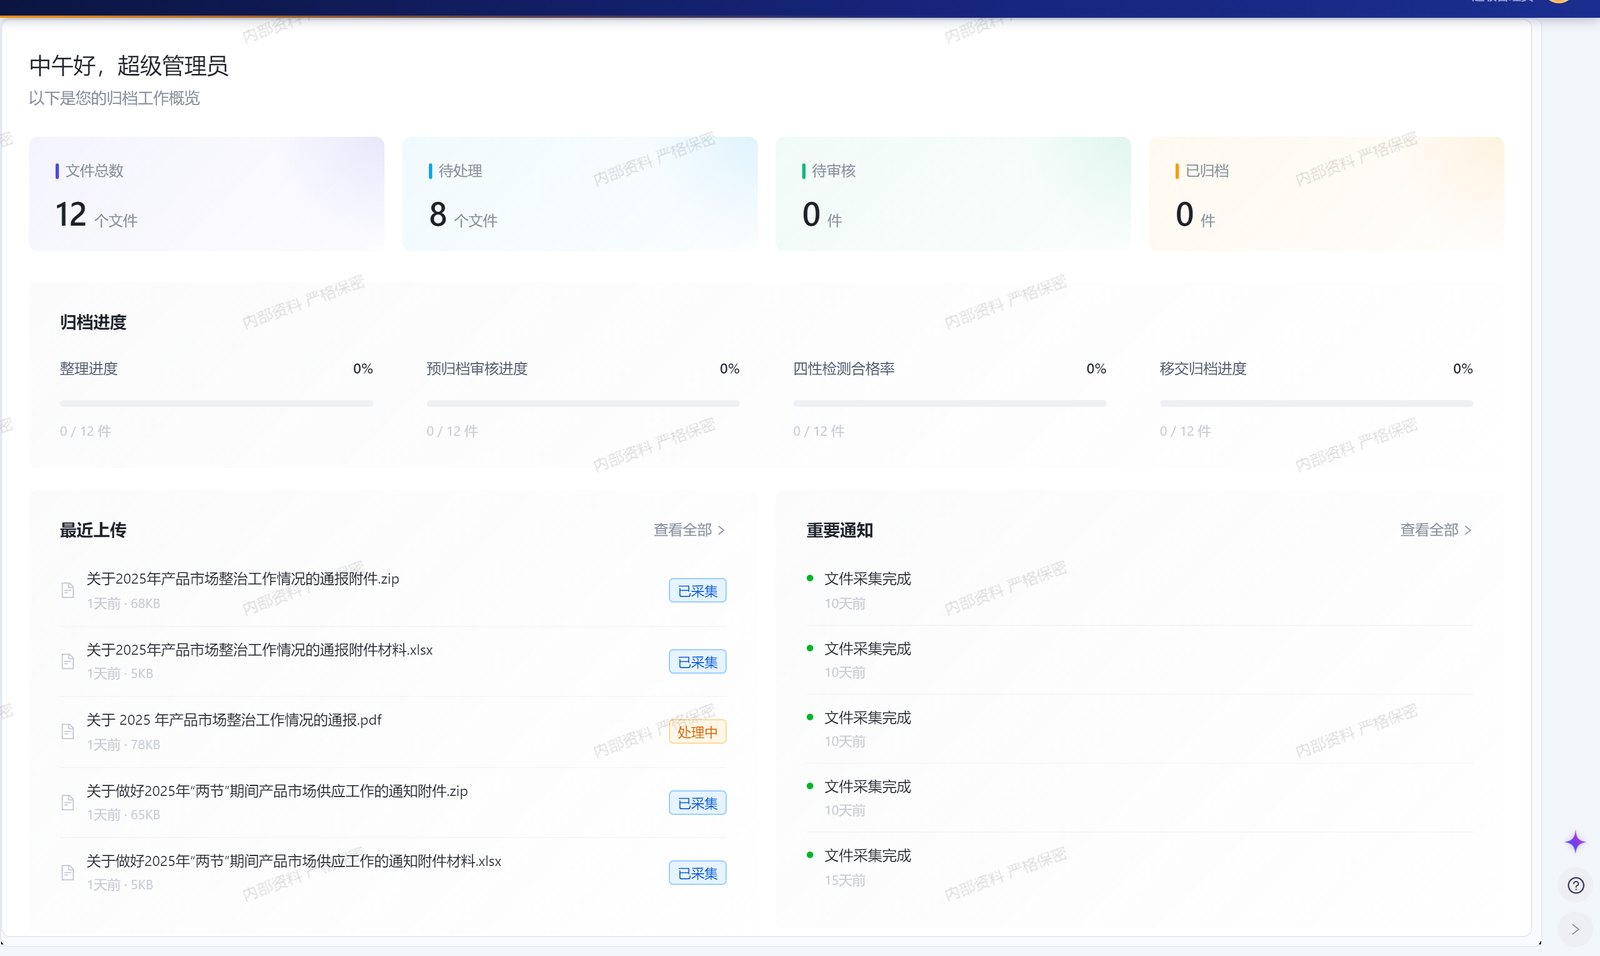This screenshot has height=956, width=1600.
Task: Click file icon for 通报附件.zip
Action: (68, 590)
